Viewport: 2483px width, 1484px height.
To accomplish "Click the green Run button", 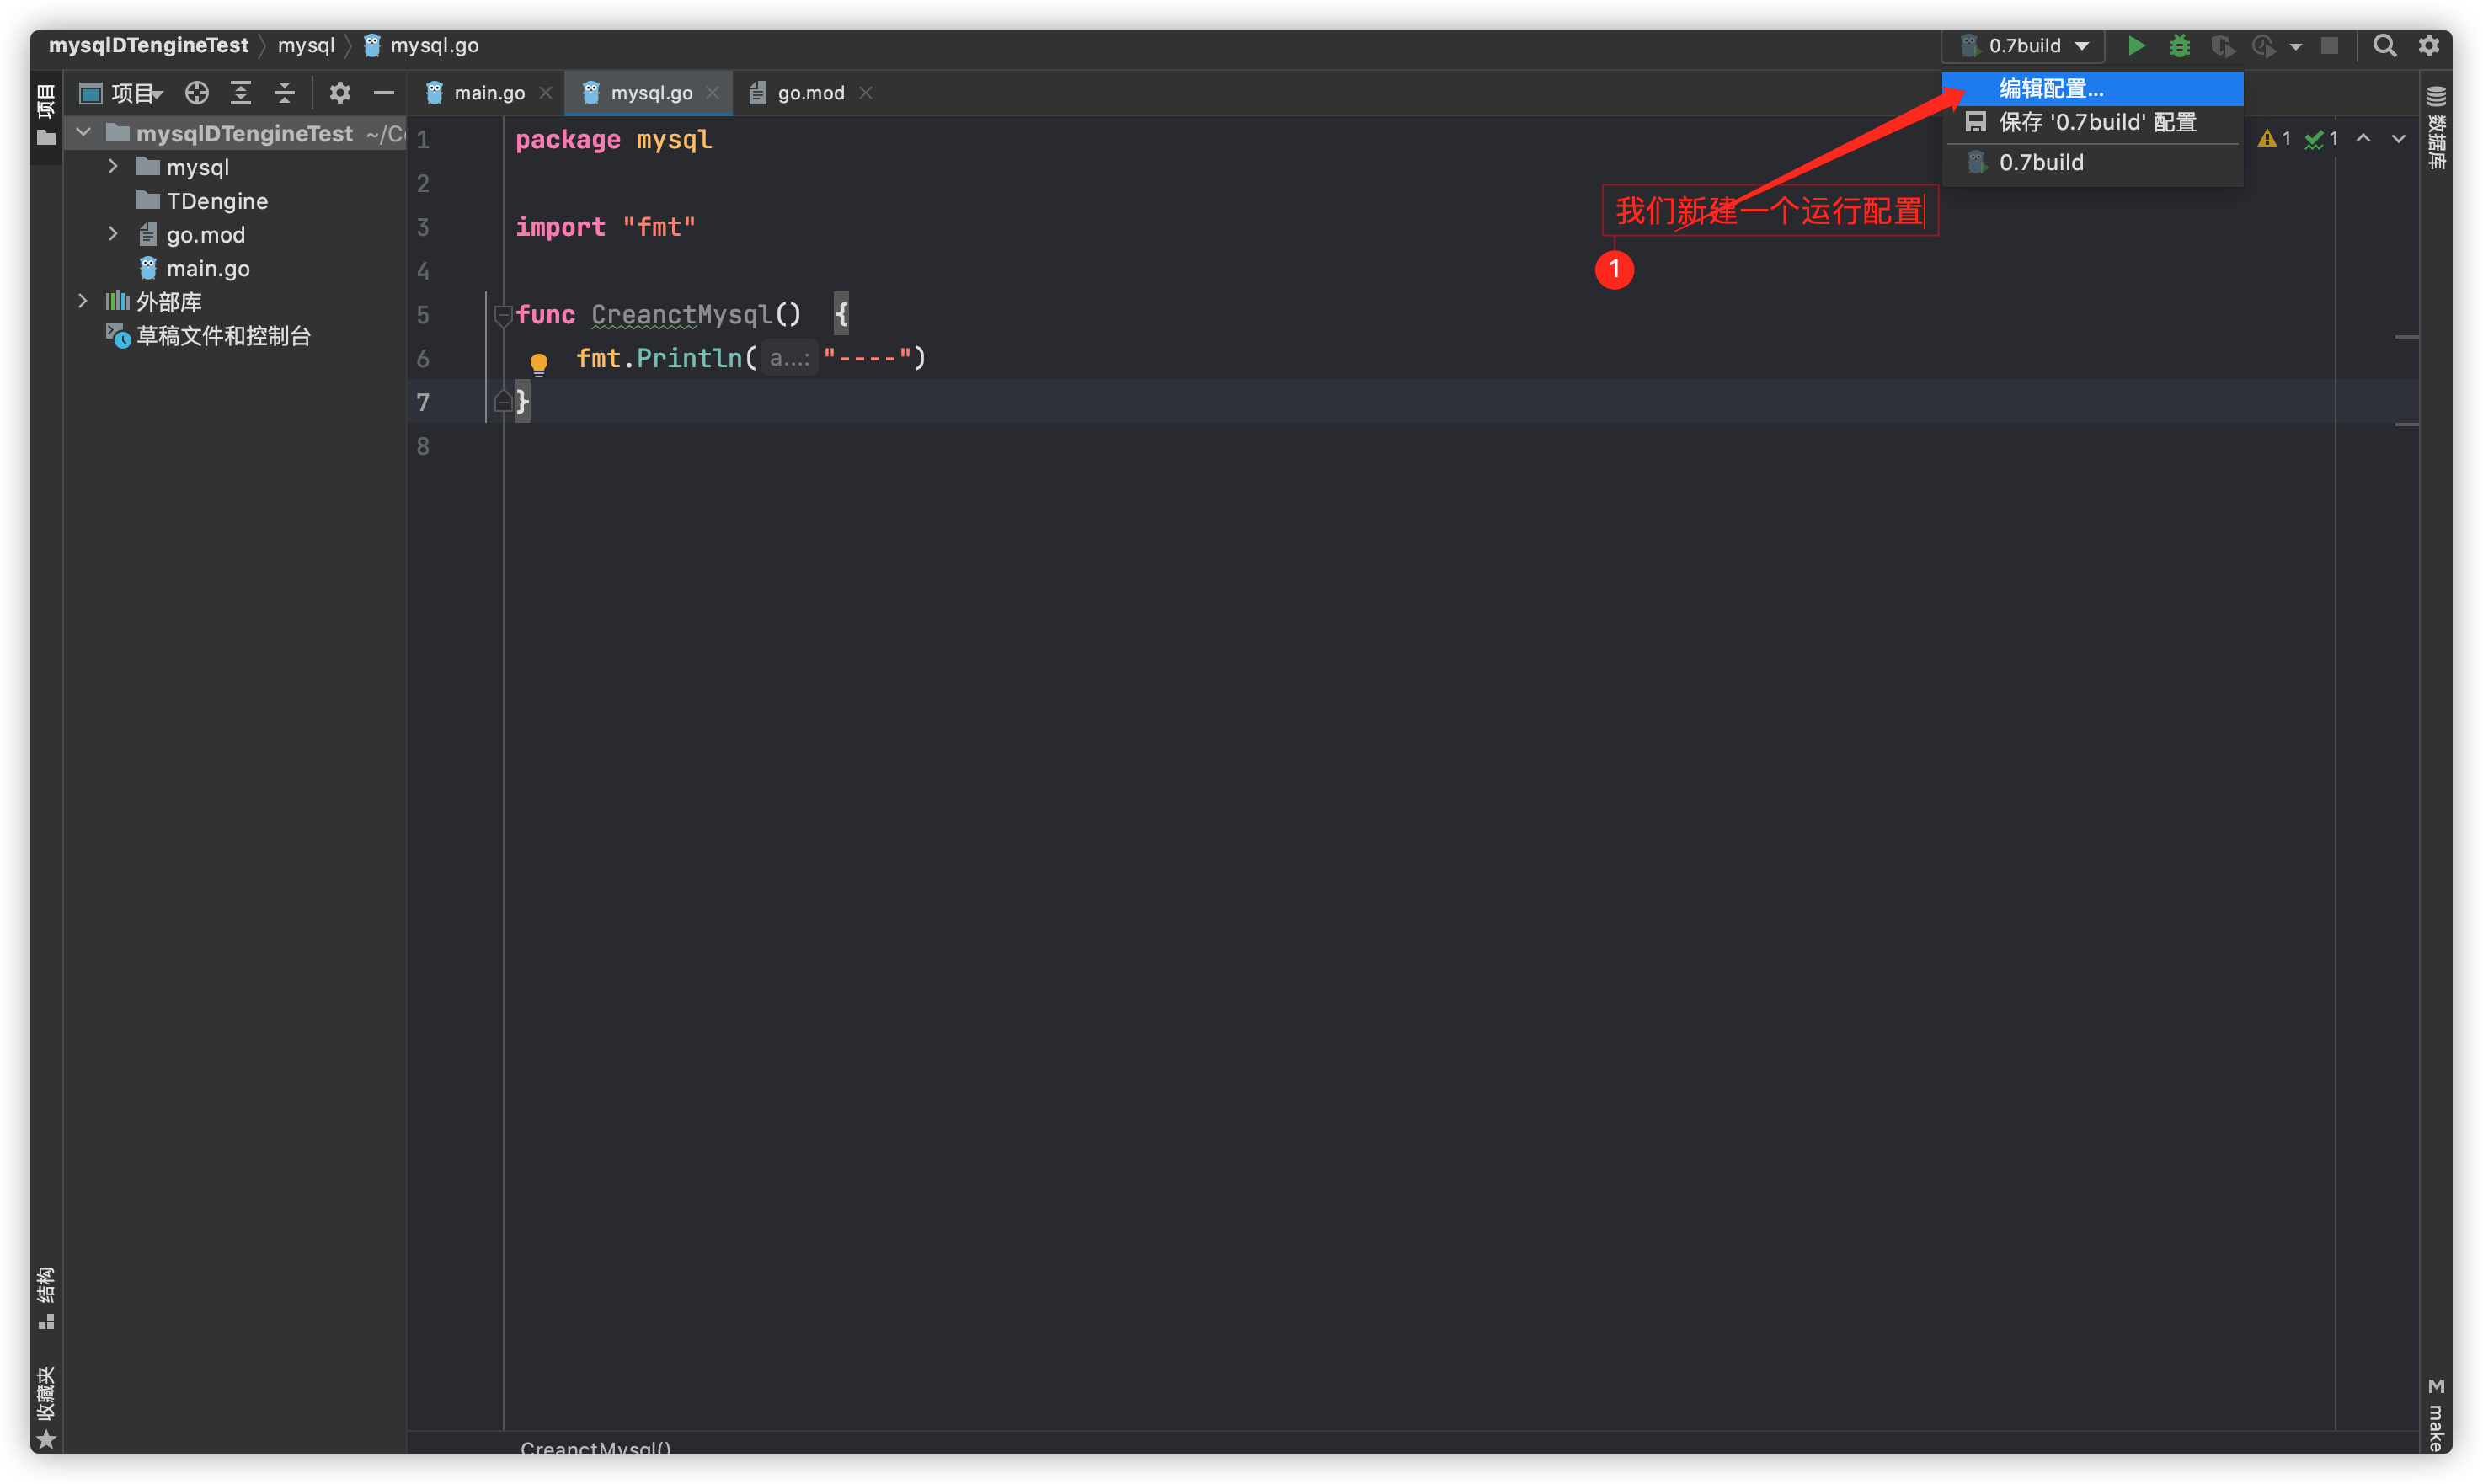I will tap(2135, 46).
